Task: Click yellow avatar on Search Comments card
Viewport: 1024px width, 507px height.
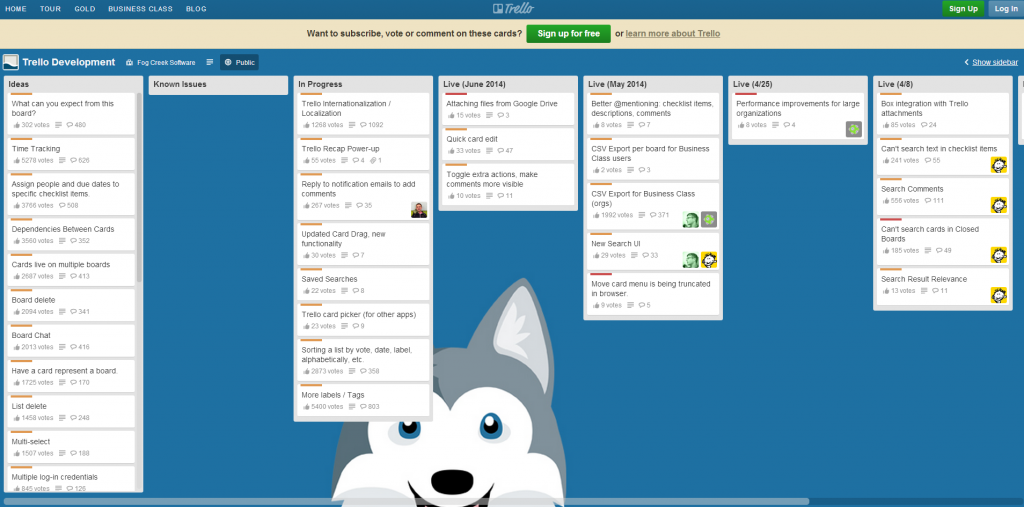Action: point(998,205)
